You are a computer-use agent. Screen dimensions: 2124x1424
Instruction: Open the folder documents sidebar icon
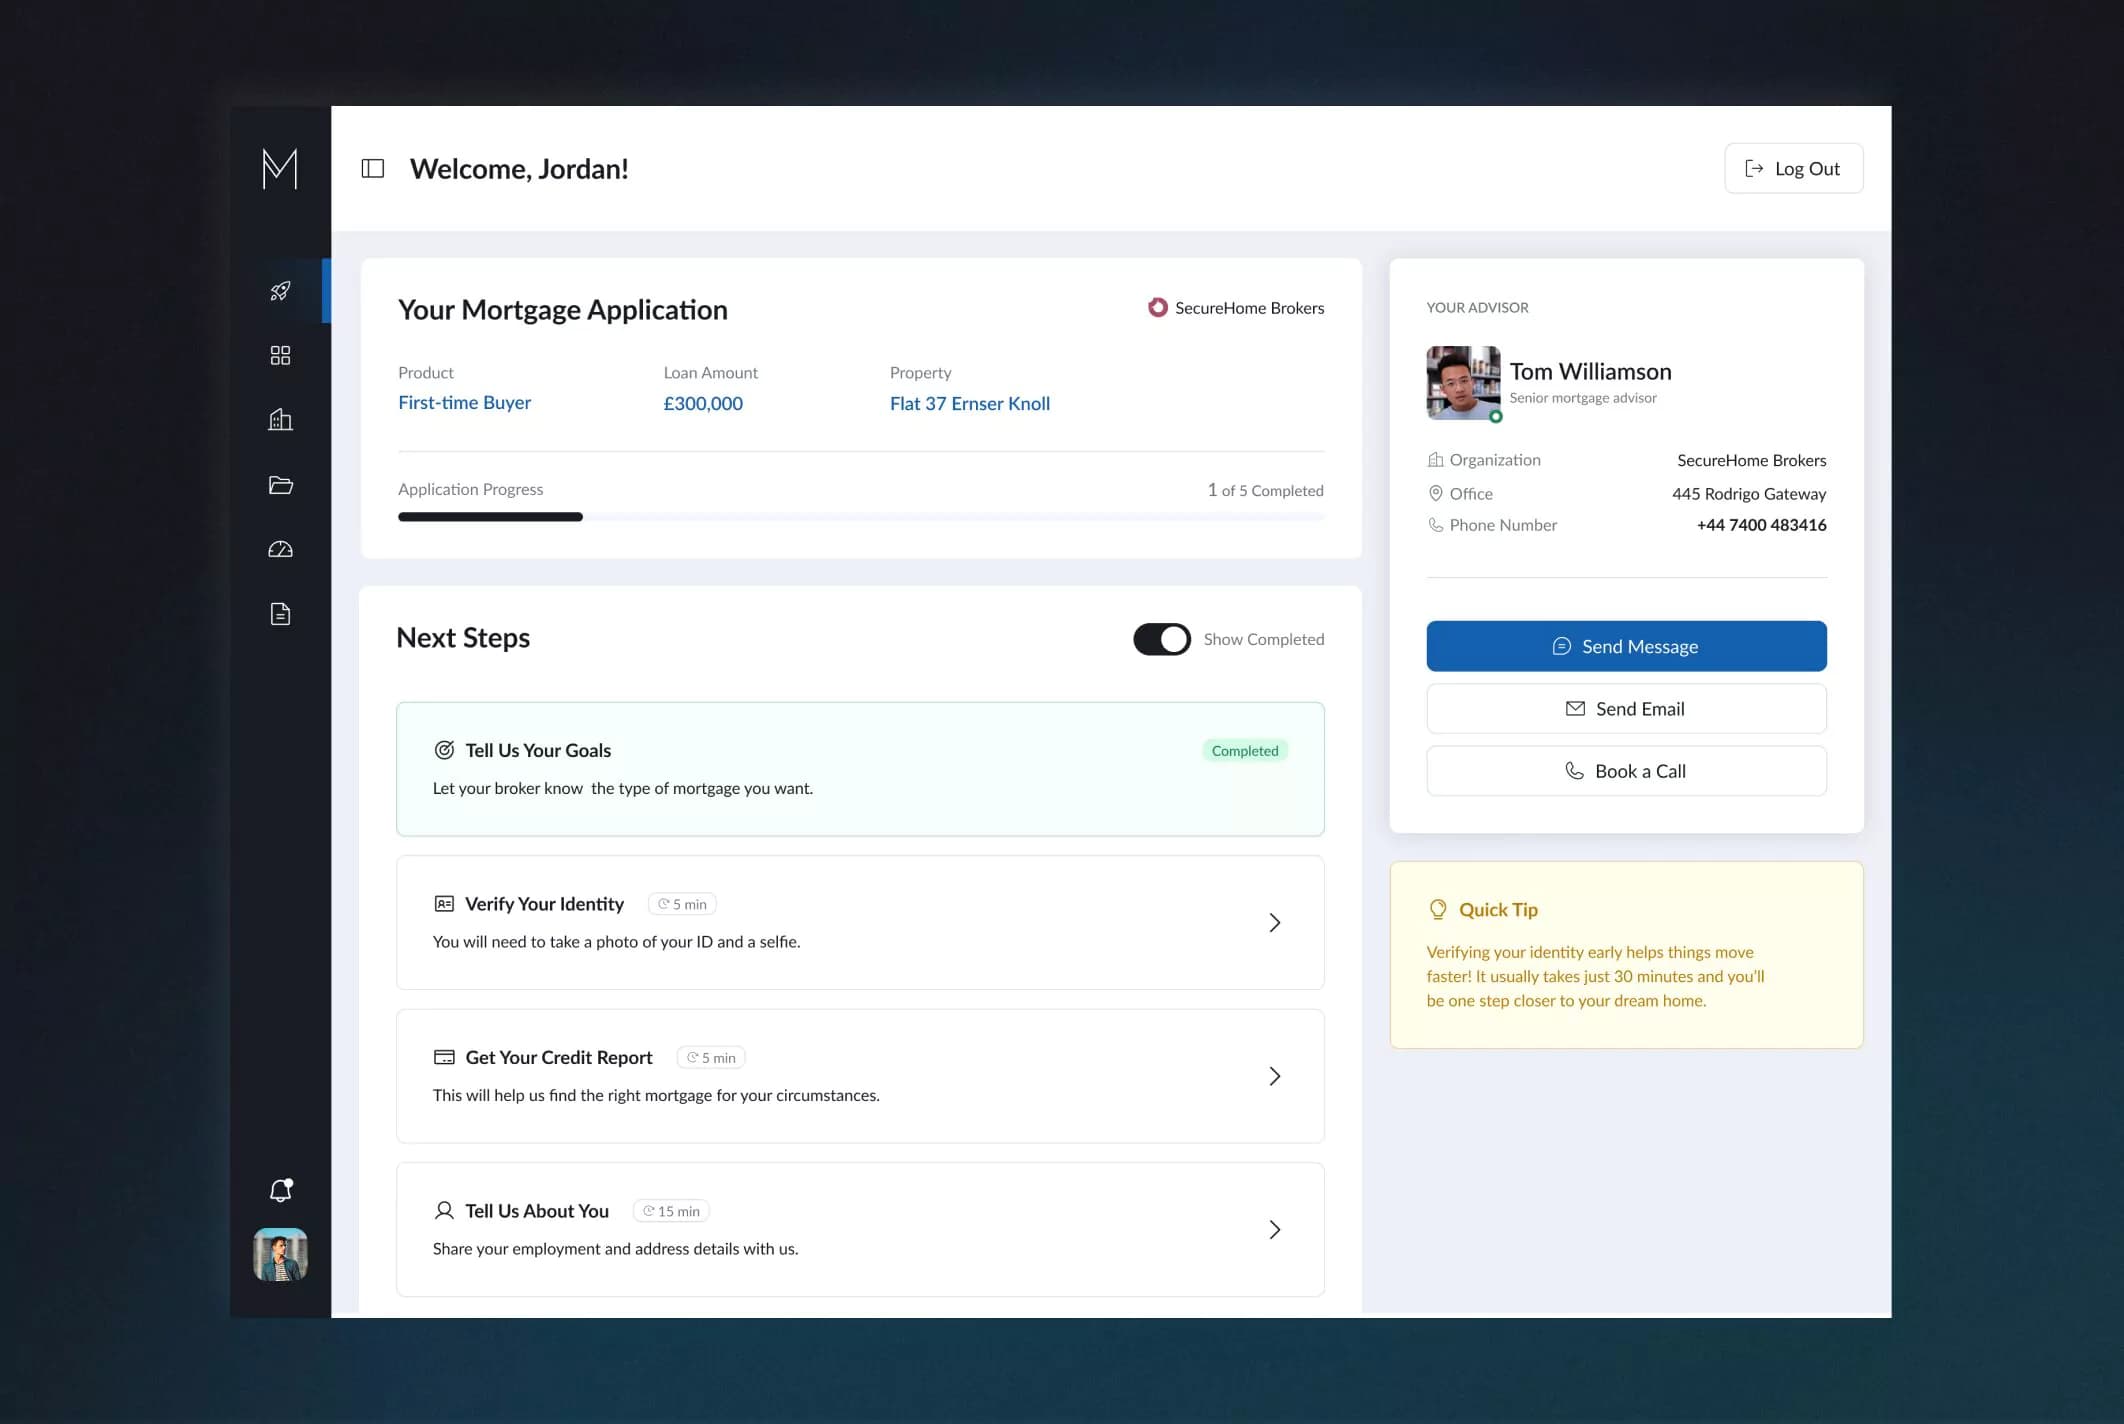(x=280, y=485)
